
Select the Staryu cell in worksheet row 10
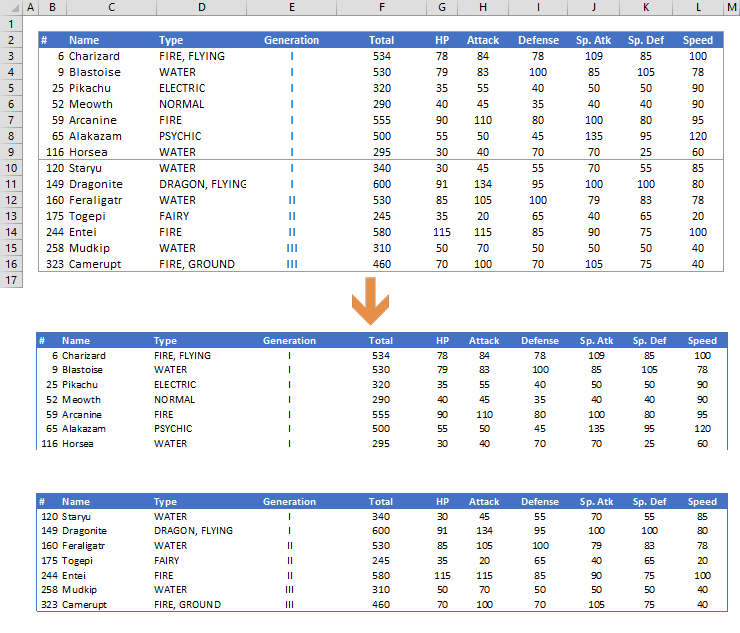pos(111,168)
